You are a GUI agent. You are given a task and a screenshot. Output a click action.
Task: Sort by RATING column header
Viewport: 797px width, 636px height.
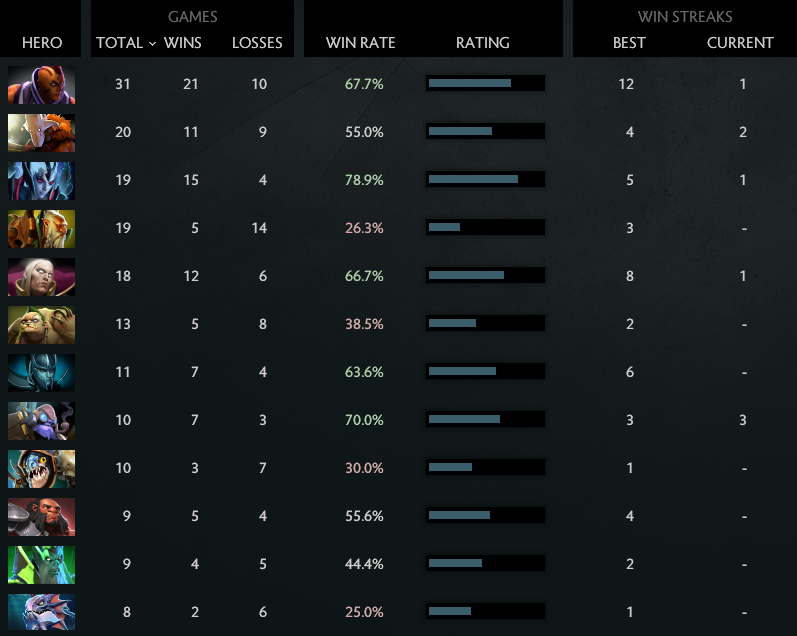pos(482,43)
